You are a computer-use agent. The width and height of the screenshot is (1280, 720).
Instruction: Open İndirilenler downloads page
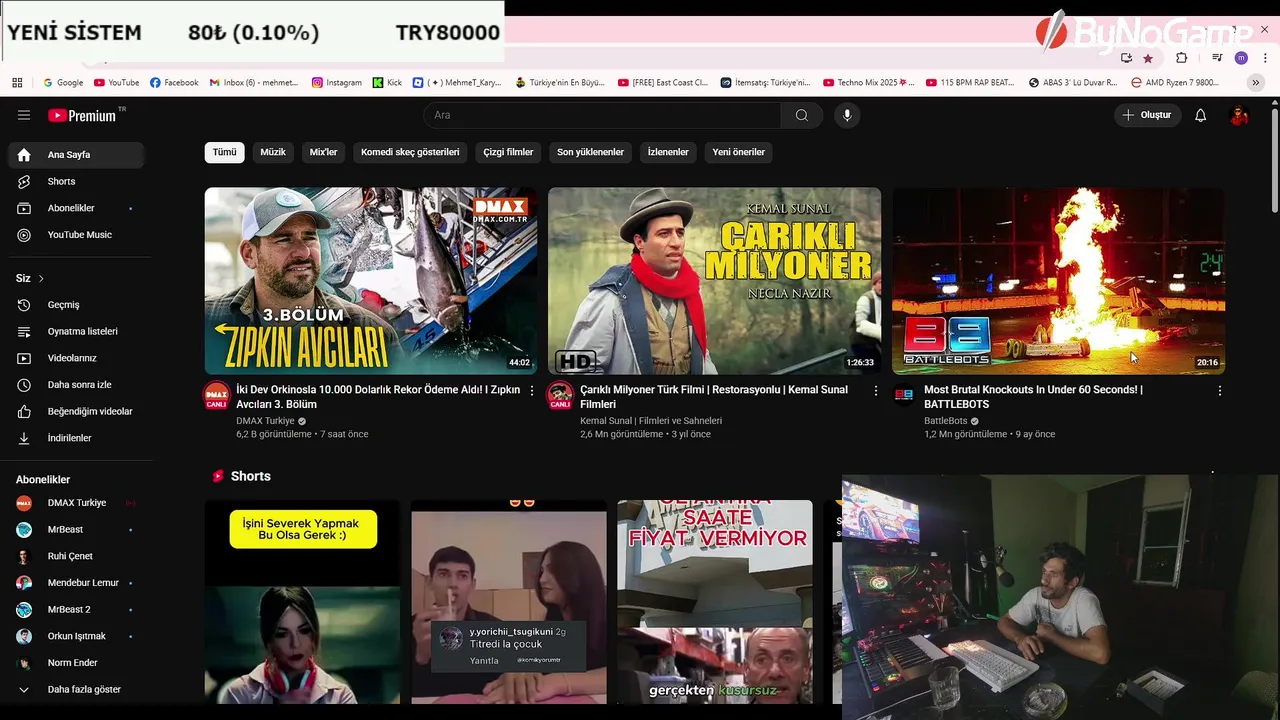point(76,438)
